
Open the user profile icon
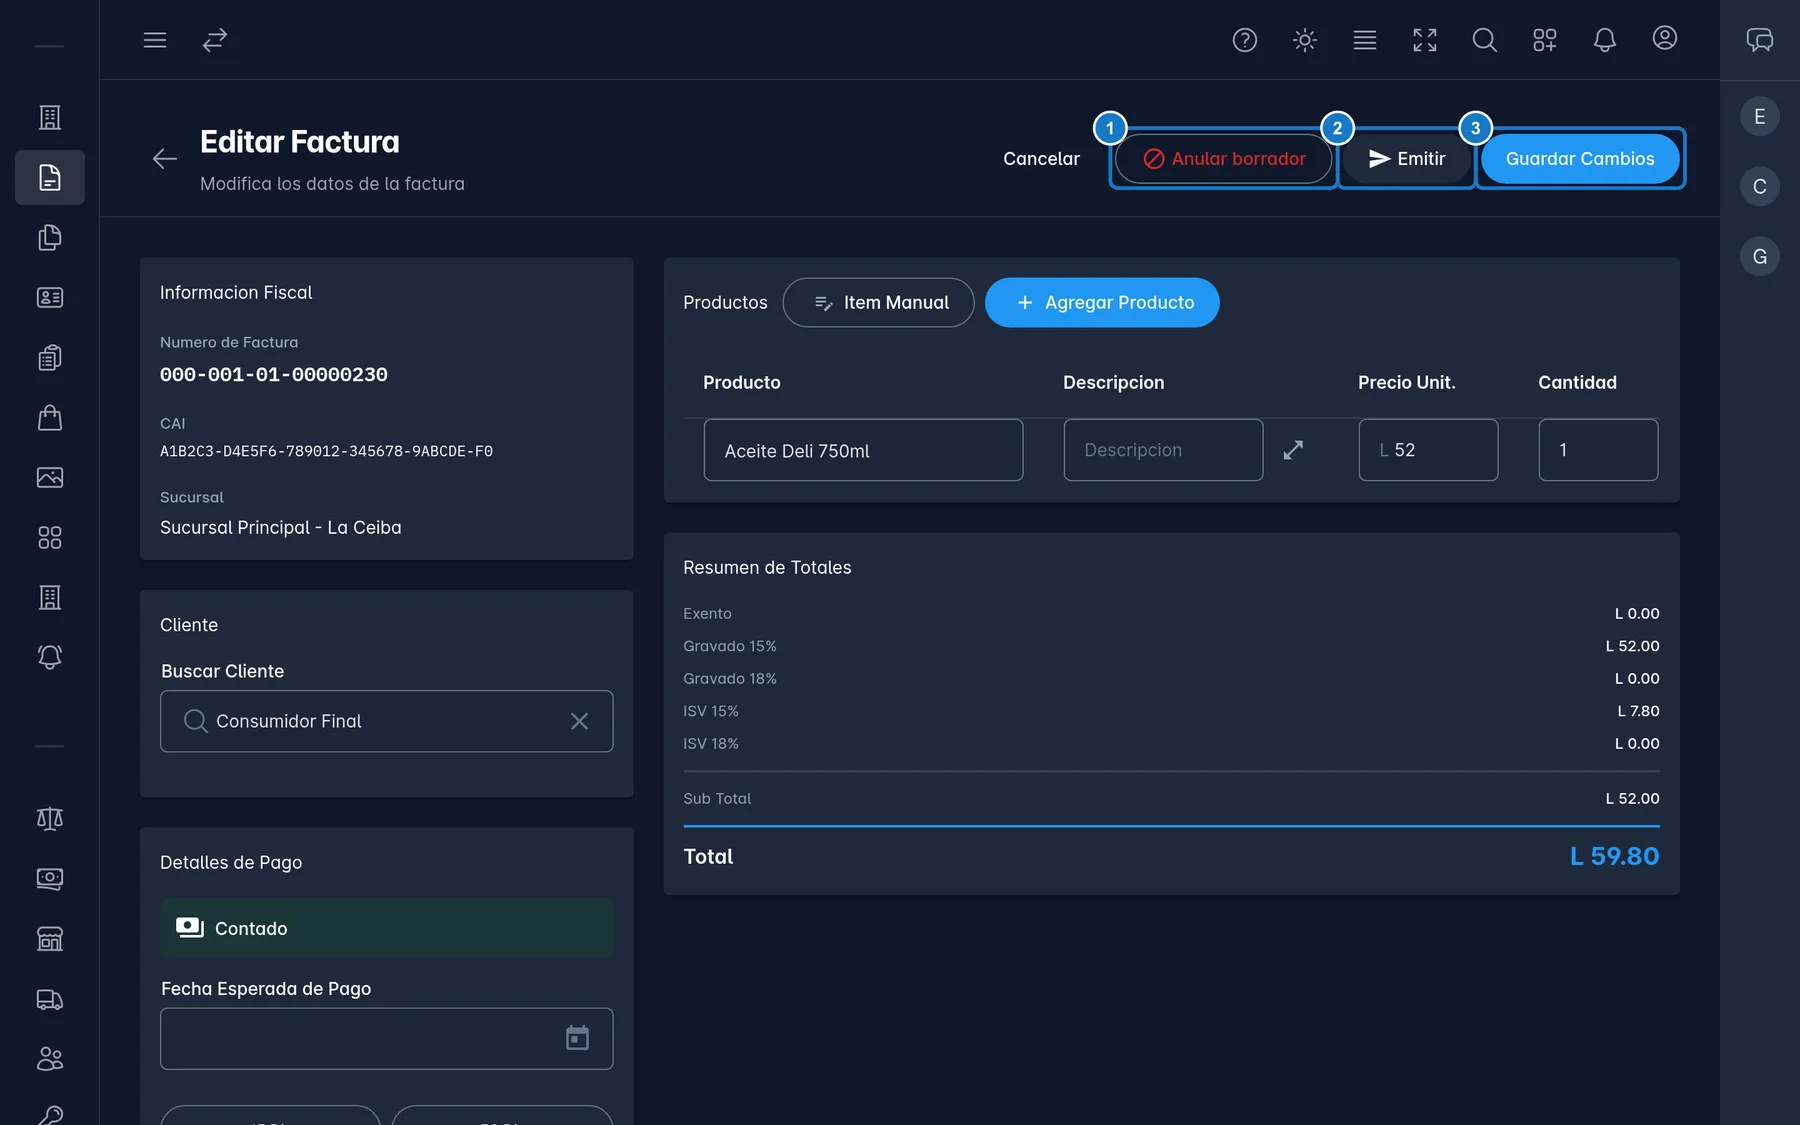pyautogui.click(x=1665, y=38)
